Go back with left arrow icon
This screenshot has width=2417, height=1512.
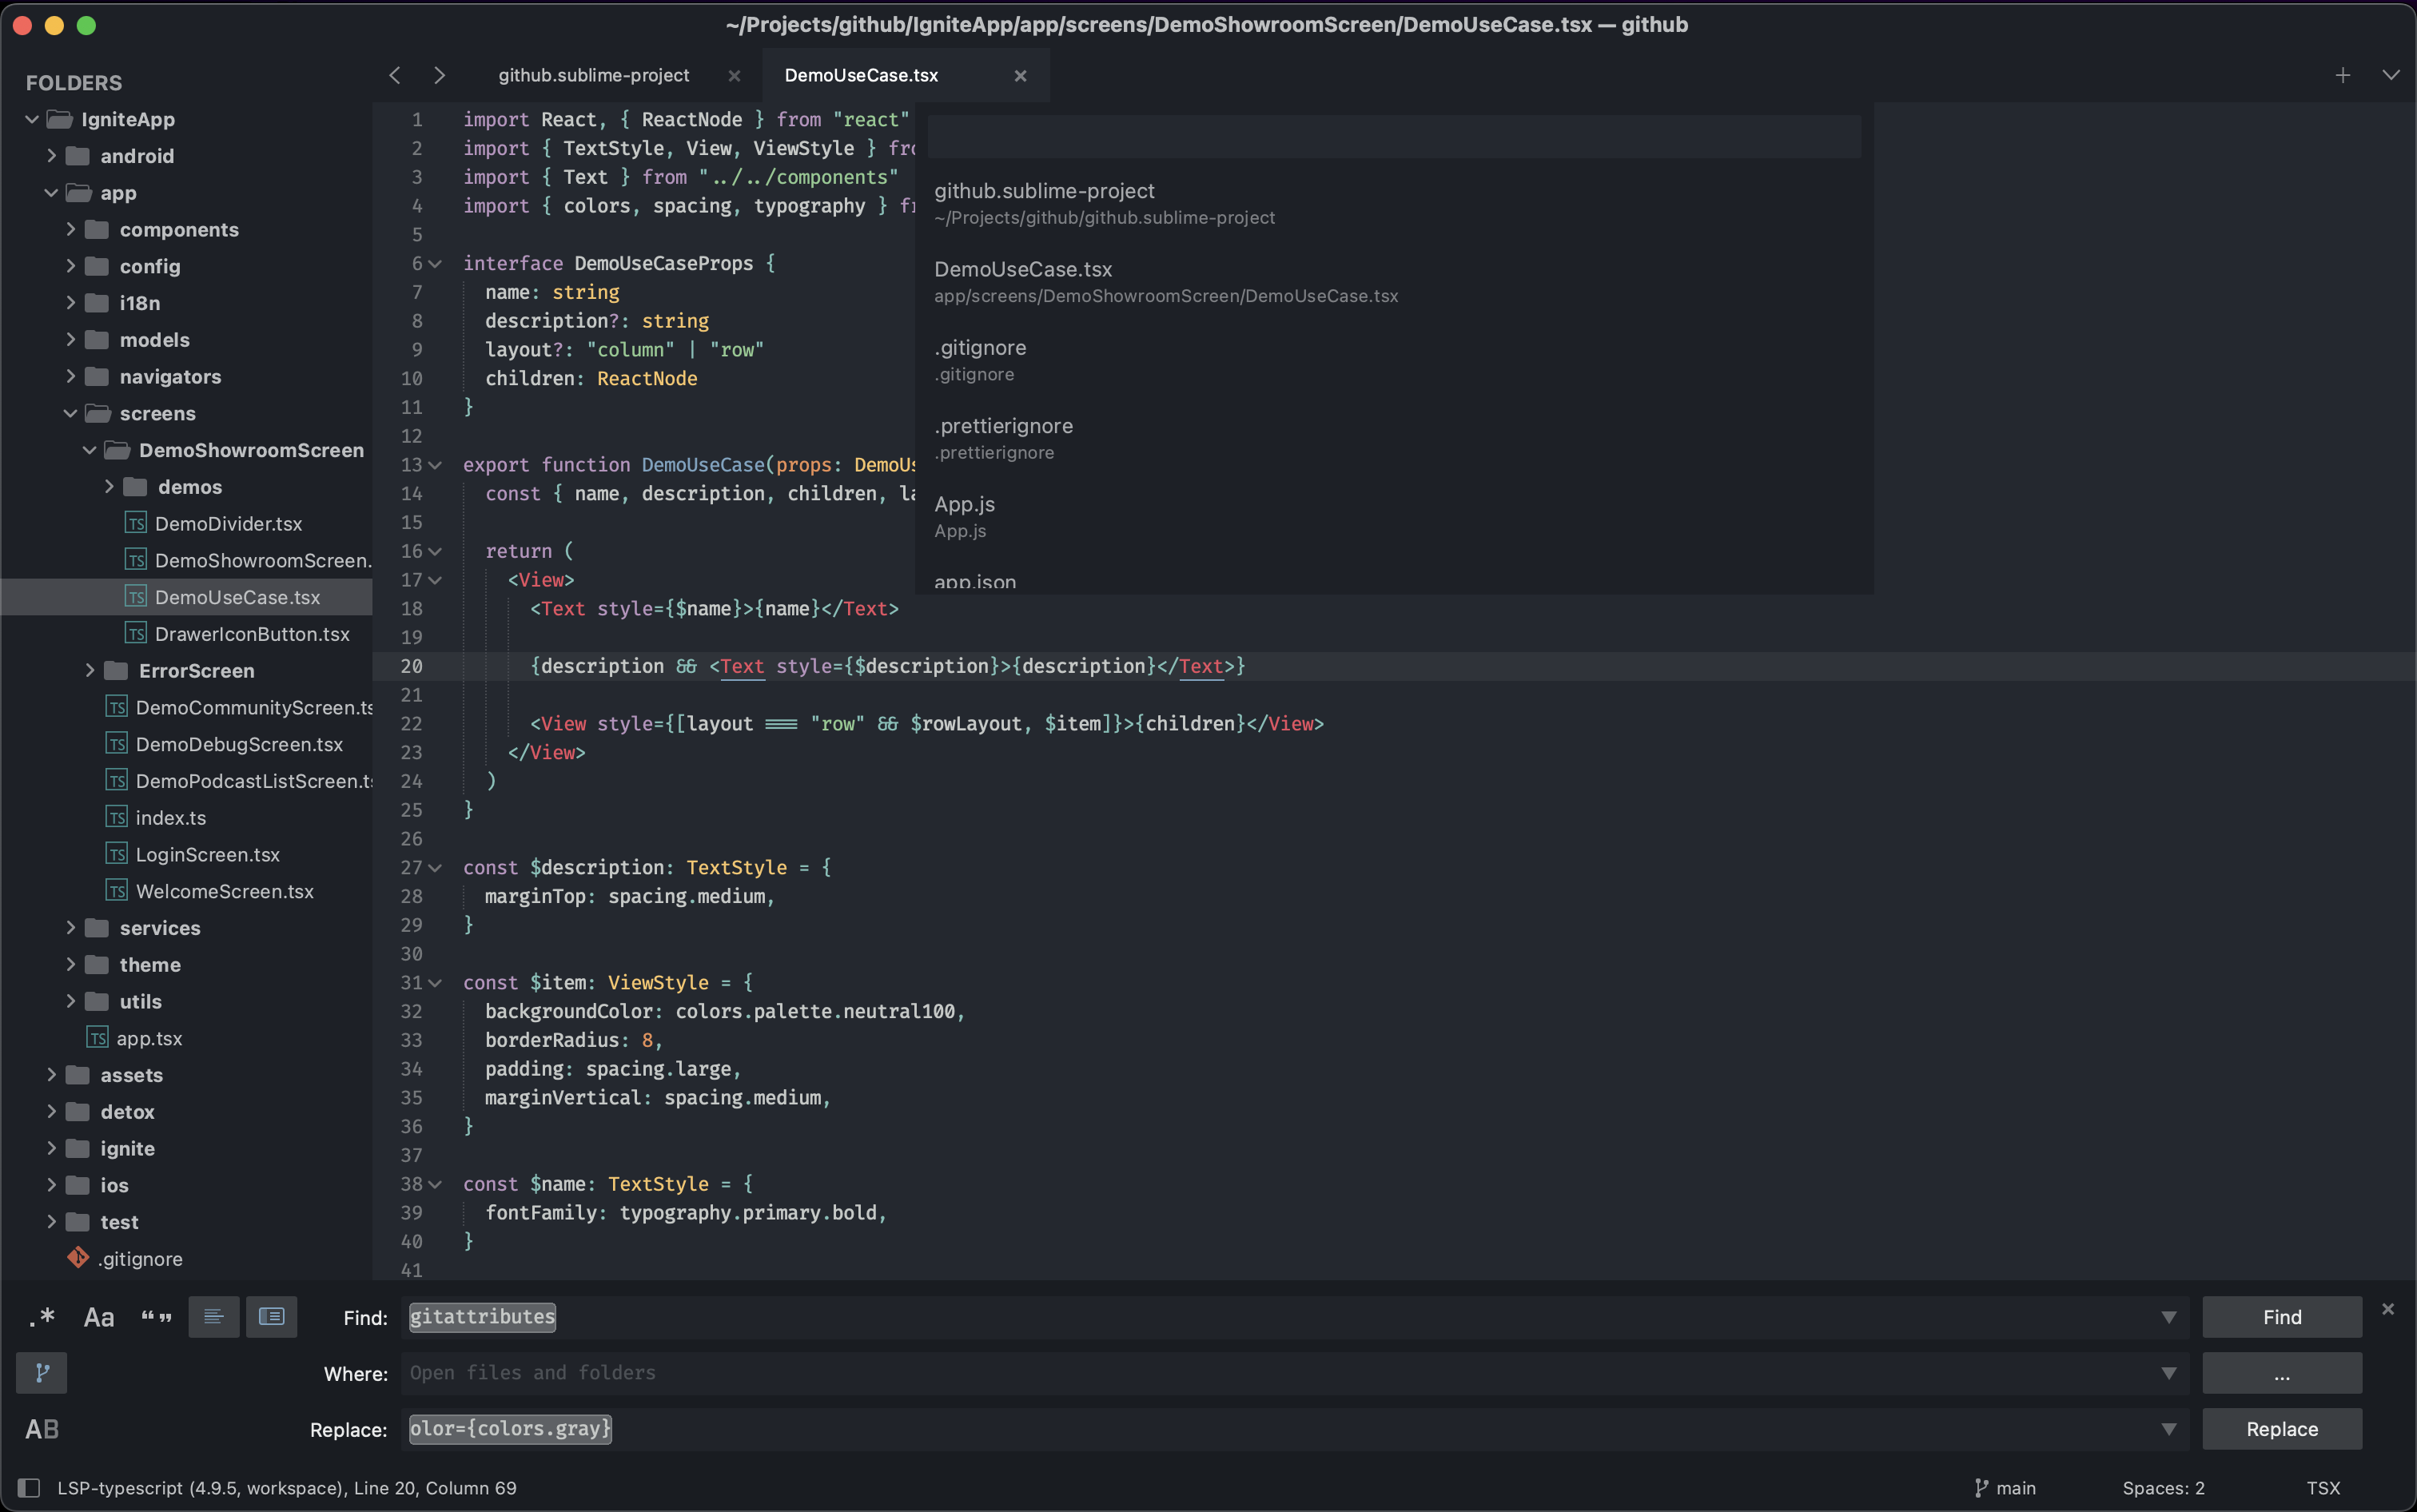[396, 75]
